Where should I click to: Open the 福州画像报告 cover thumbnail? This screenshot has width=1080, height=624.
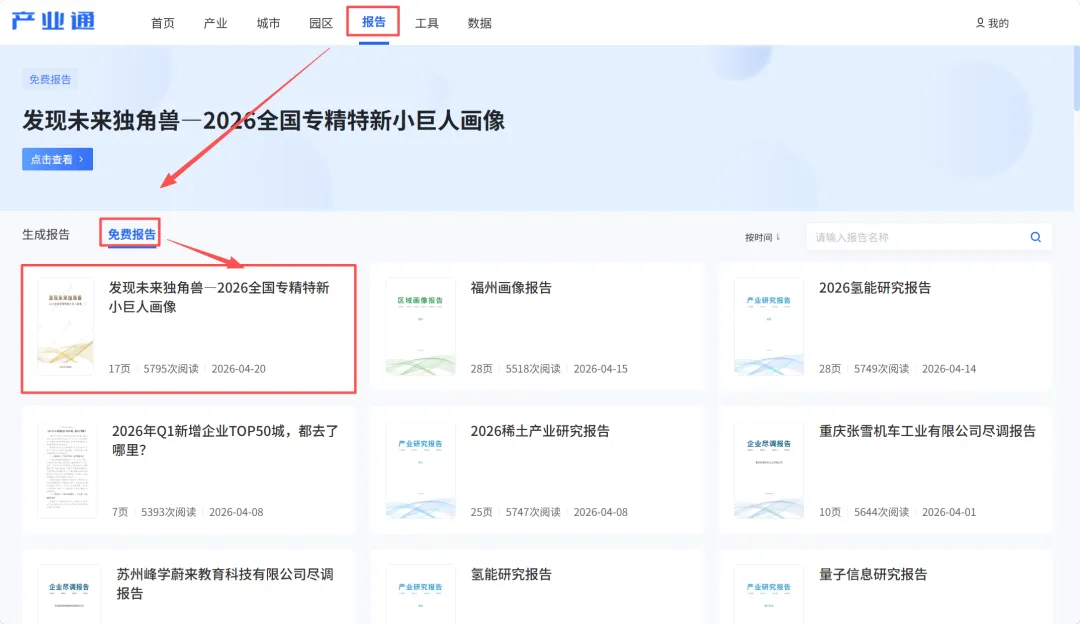(x=420, y=326)
